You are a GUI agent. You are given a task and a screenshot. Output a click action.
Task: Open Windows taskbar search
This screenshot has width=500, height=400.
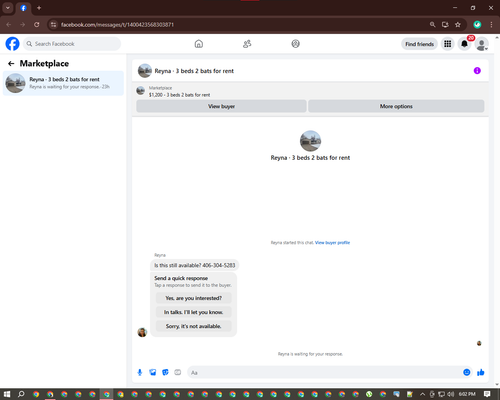click(x=21, y=394)
